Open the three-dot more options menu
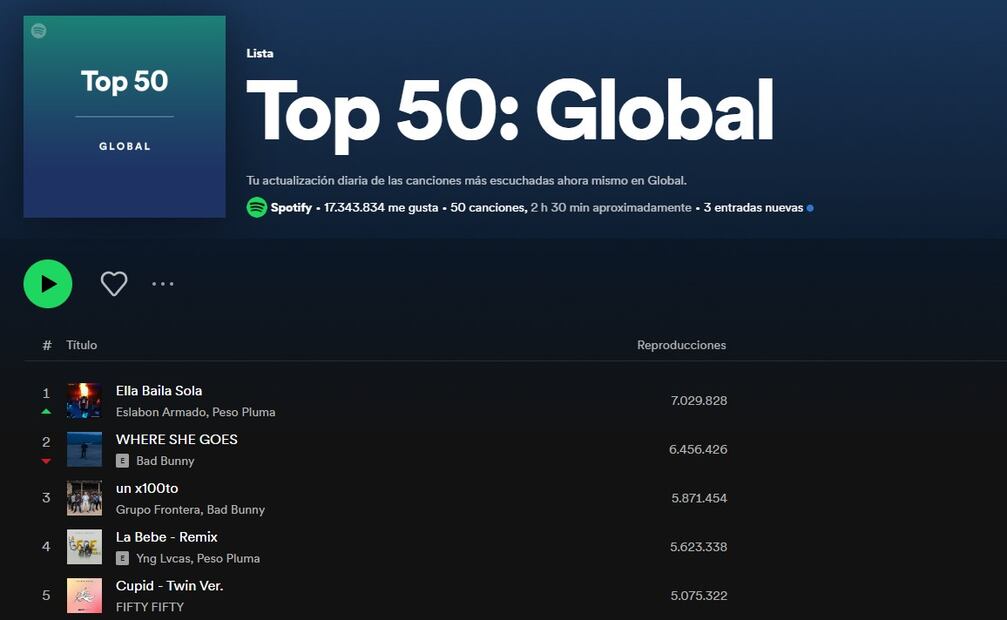 click(162, 284)
